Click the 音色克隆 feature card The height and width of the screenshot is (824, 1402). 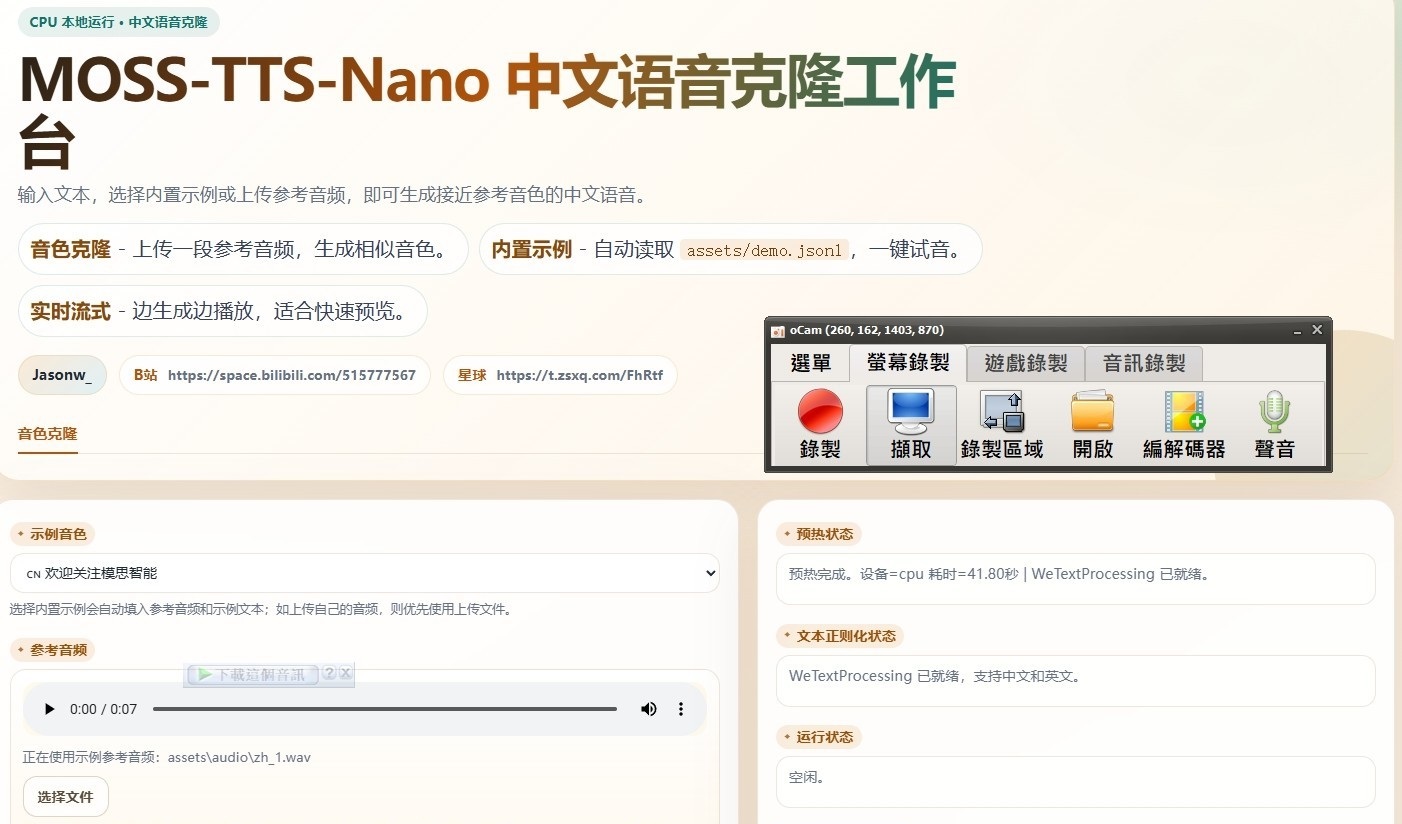click(x=243, y=249)
